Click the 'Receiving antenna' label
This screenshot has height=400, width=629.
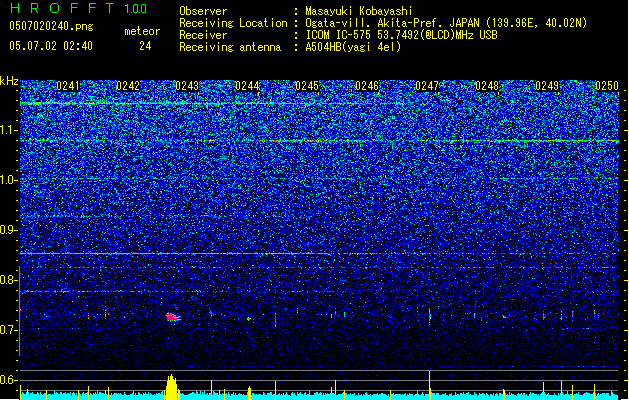click(230, 47)
